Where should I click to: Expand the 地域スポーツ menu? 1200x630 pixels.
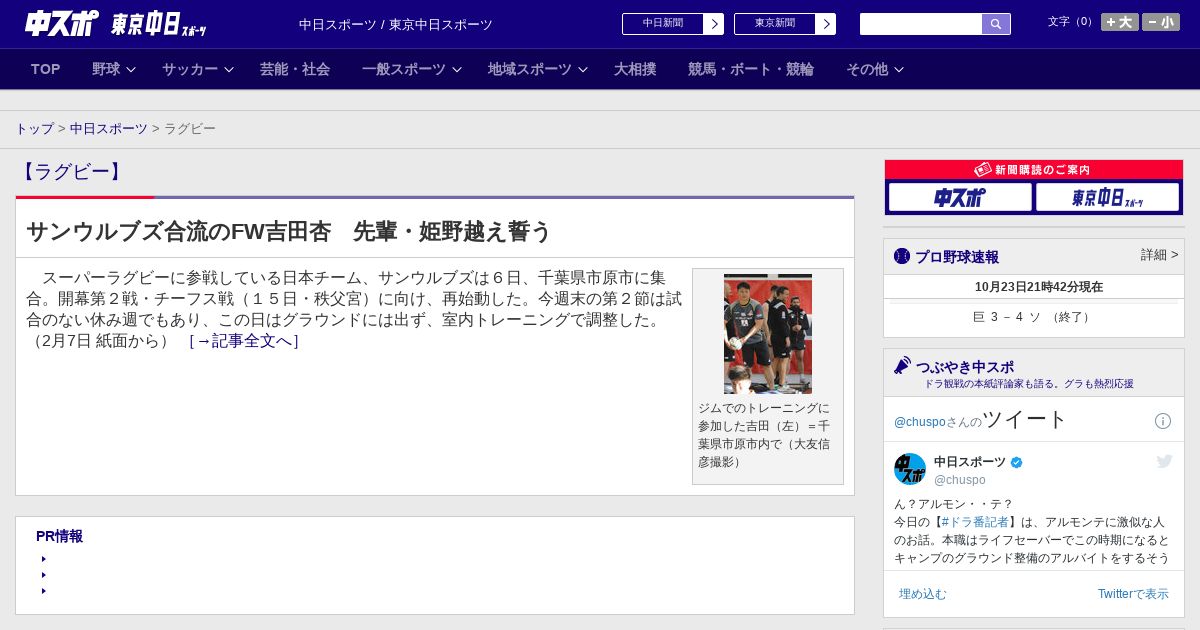(538, 69)
